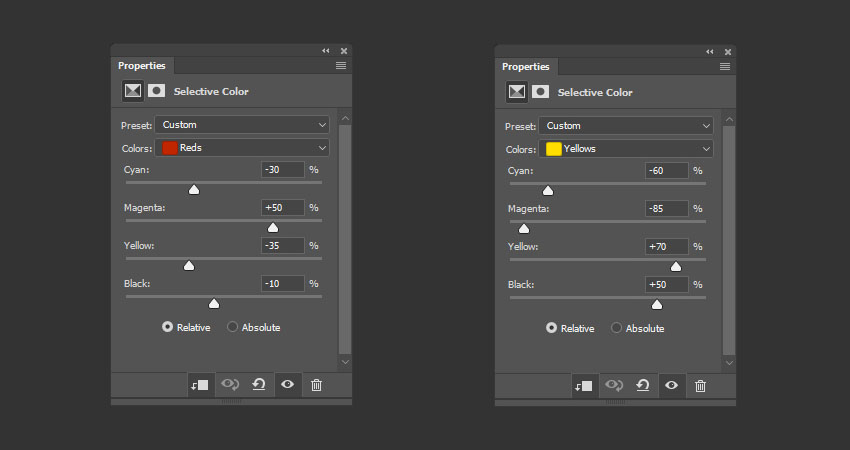Click the Cyan value field showing -60
This screenshot has width=850, height=450.
(x=666, y=171)
